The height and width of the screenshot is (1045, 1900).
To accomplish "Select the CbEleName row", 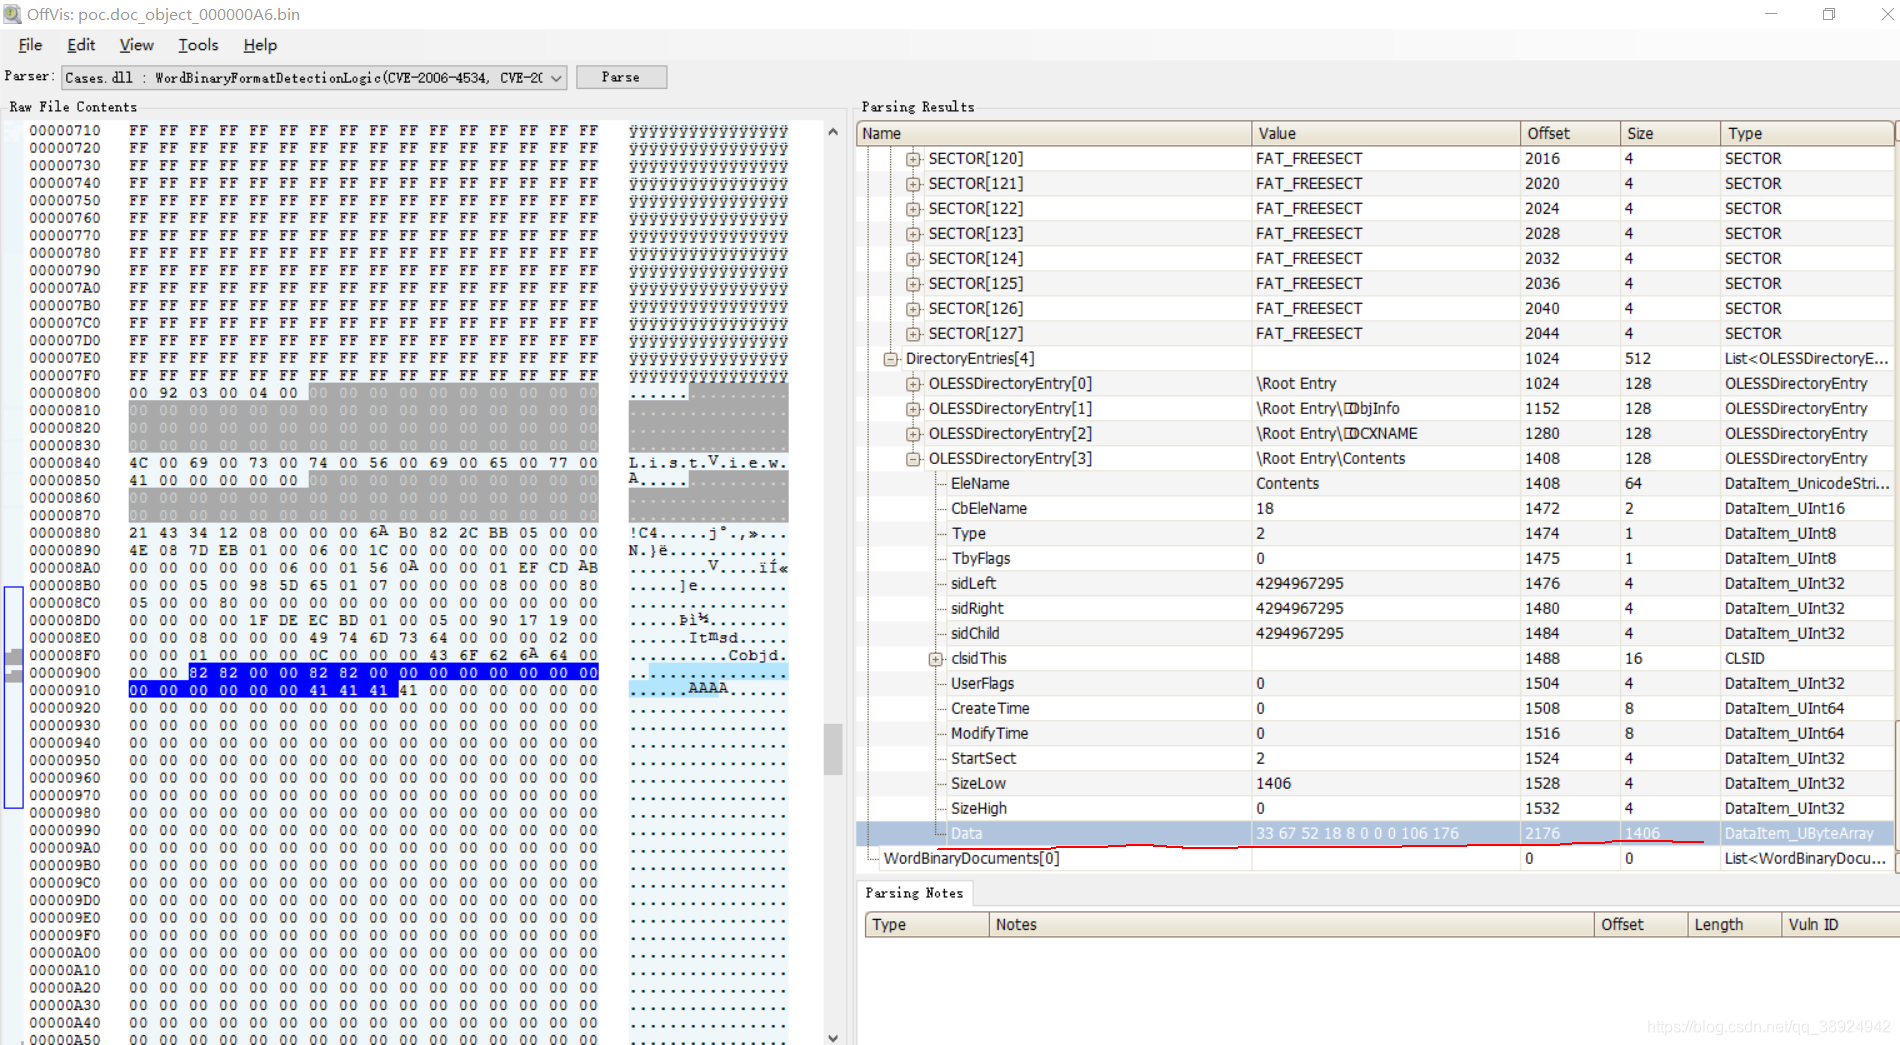I will pos(1375,509).
